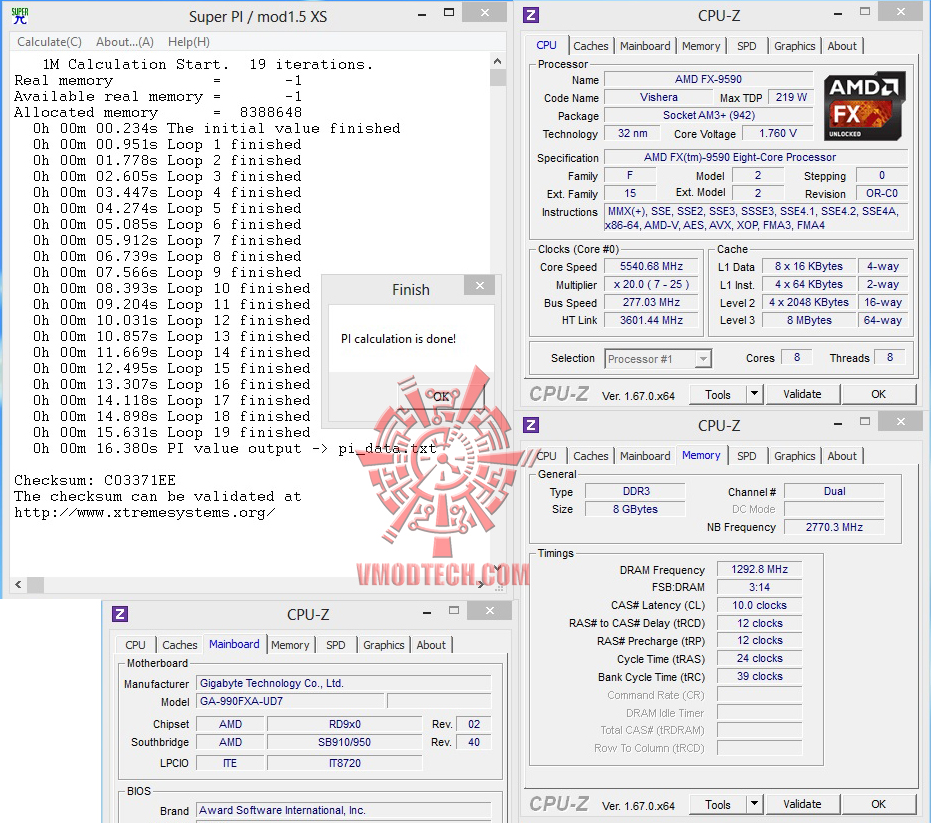Expand Tools dropdown arrow in top CPU-Z window

click(754, 394)
